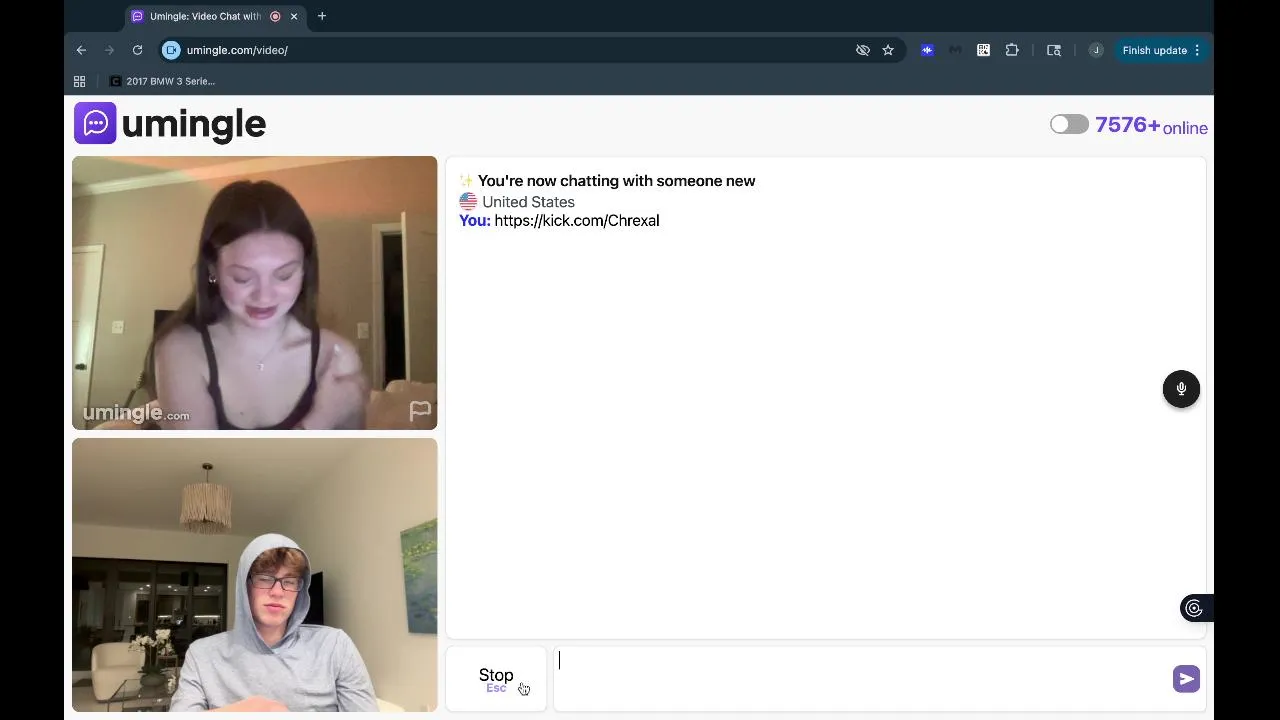Open the QR code extension icon
The width and height of the screenshot is (1280, 720).
tap(984, 50)
